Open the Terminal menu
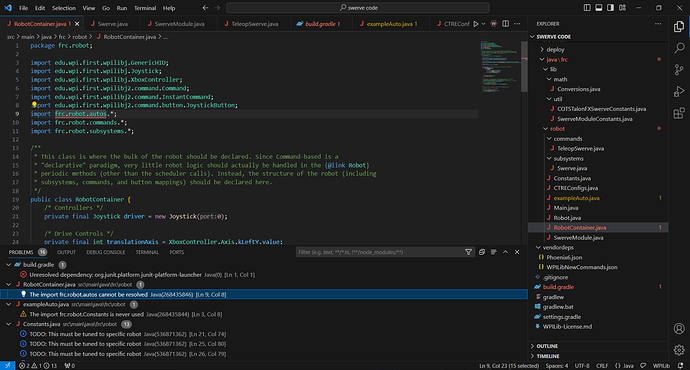This screenshot has height=370, width=690. (x=145, y=8)
